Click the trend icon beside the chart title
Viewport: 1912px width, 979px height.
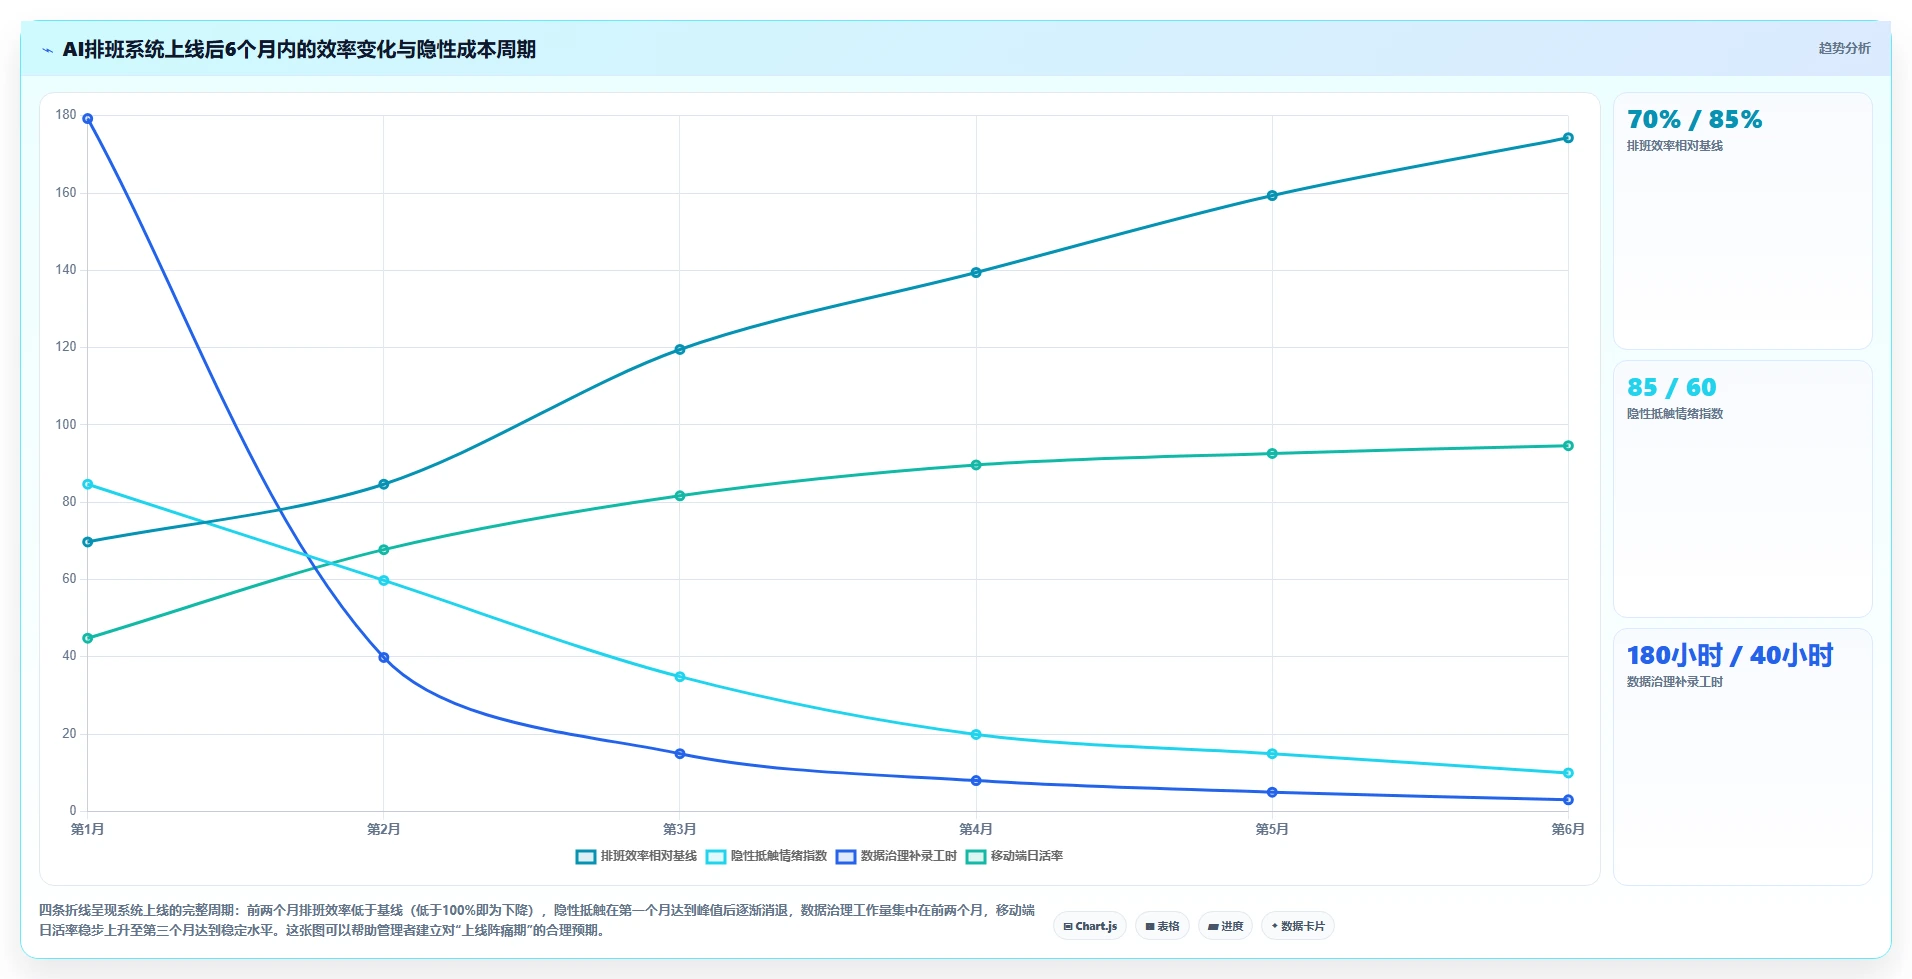(47, 50)
